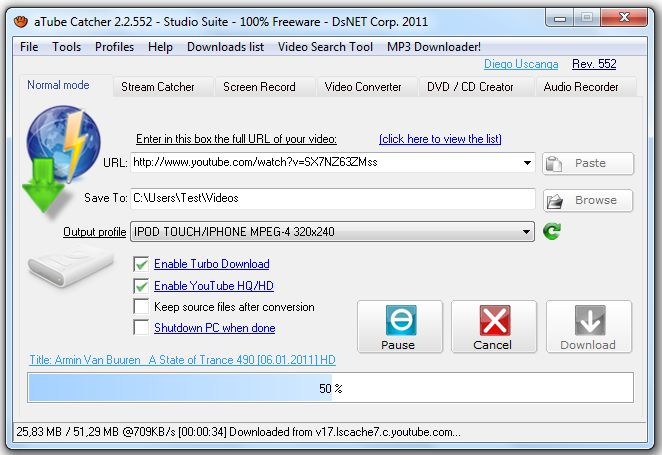Viewport: 662px width, 455px height.
Task: Open MP3 Downloader! menu item
Action: coord(434,47)
